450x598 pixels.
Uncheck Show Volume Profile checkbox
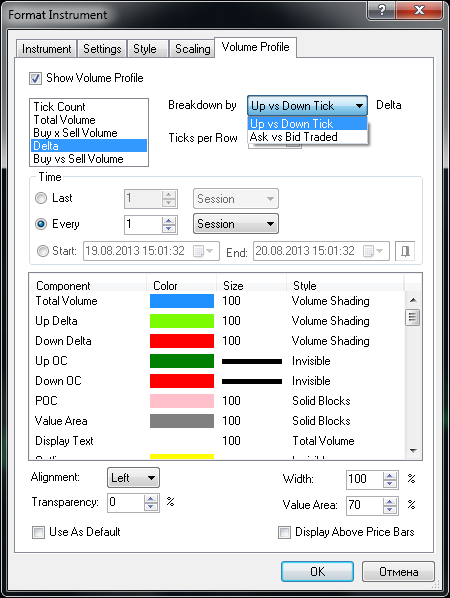[x=35, y=79]
